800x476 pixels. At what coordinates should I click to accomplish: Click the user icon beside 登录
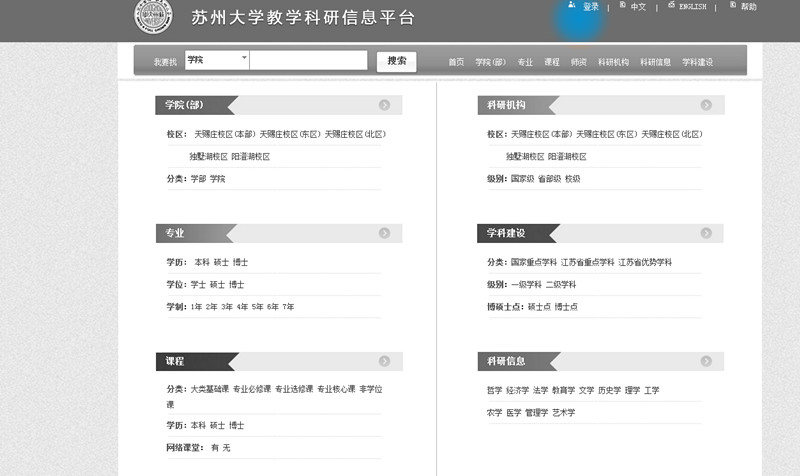click(572, 6)
